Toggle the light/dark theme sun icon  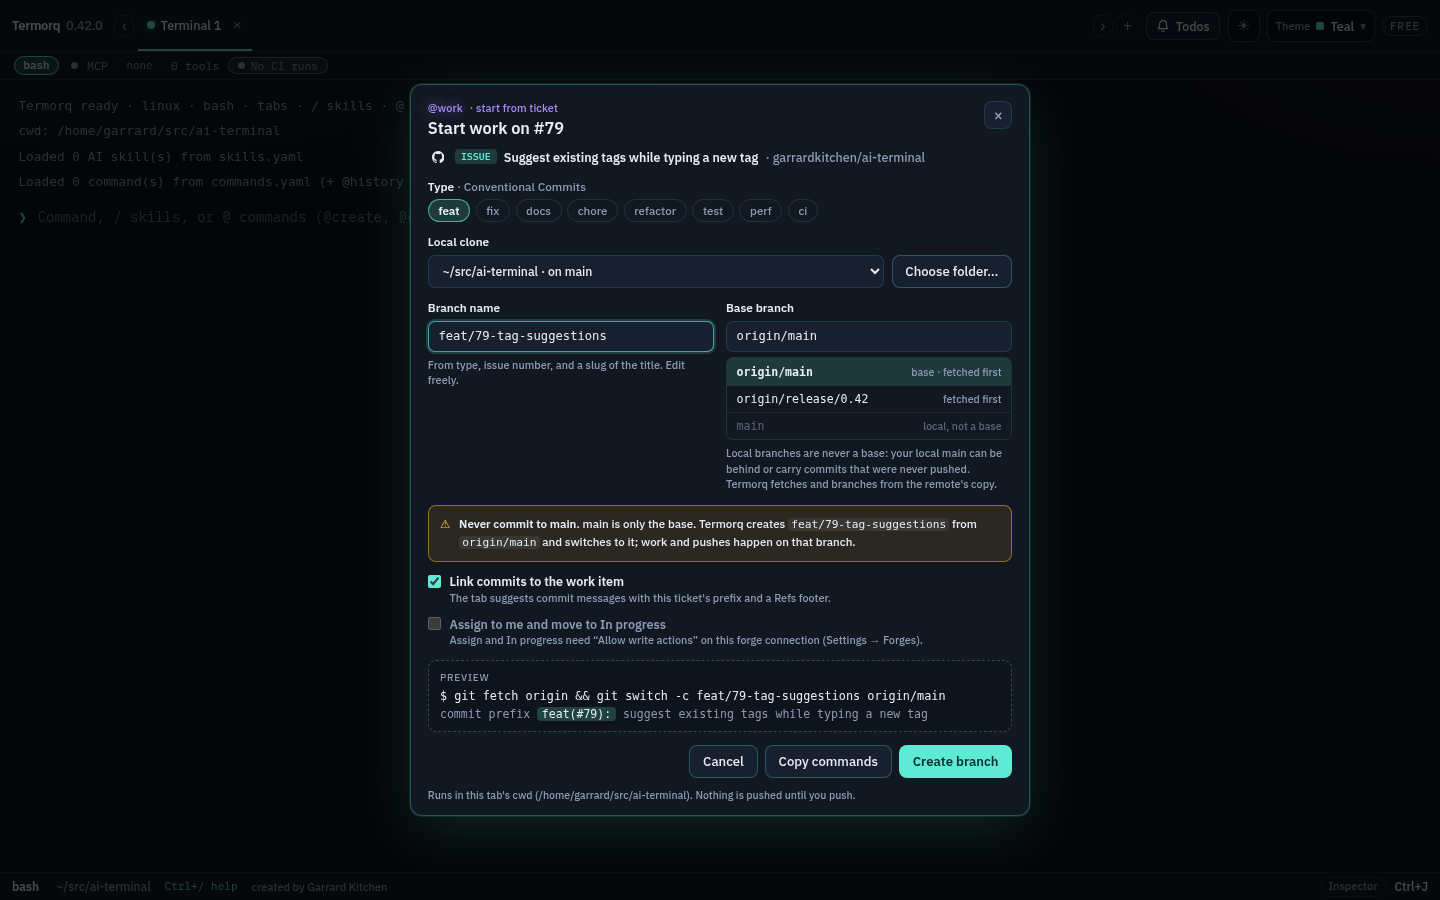(x=1243, y=26)
